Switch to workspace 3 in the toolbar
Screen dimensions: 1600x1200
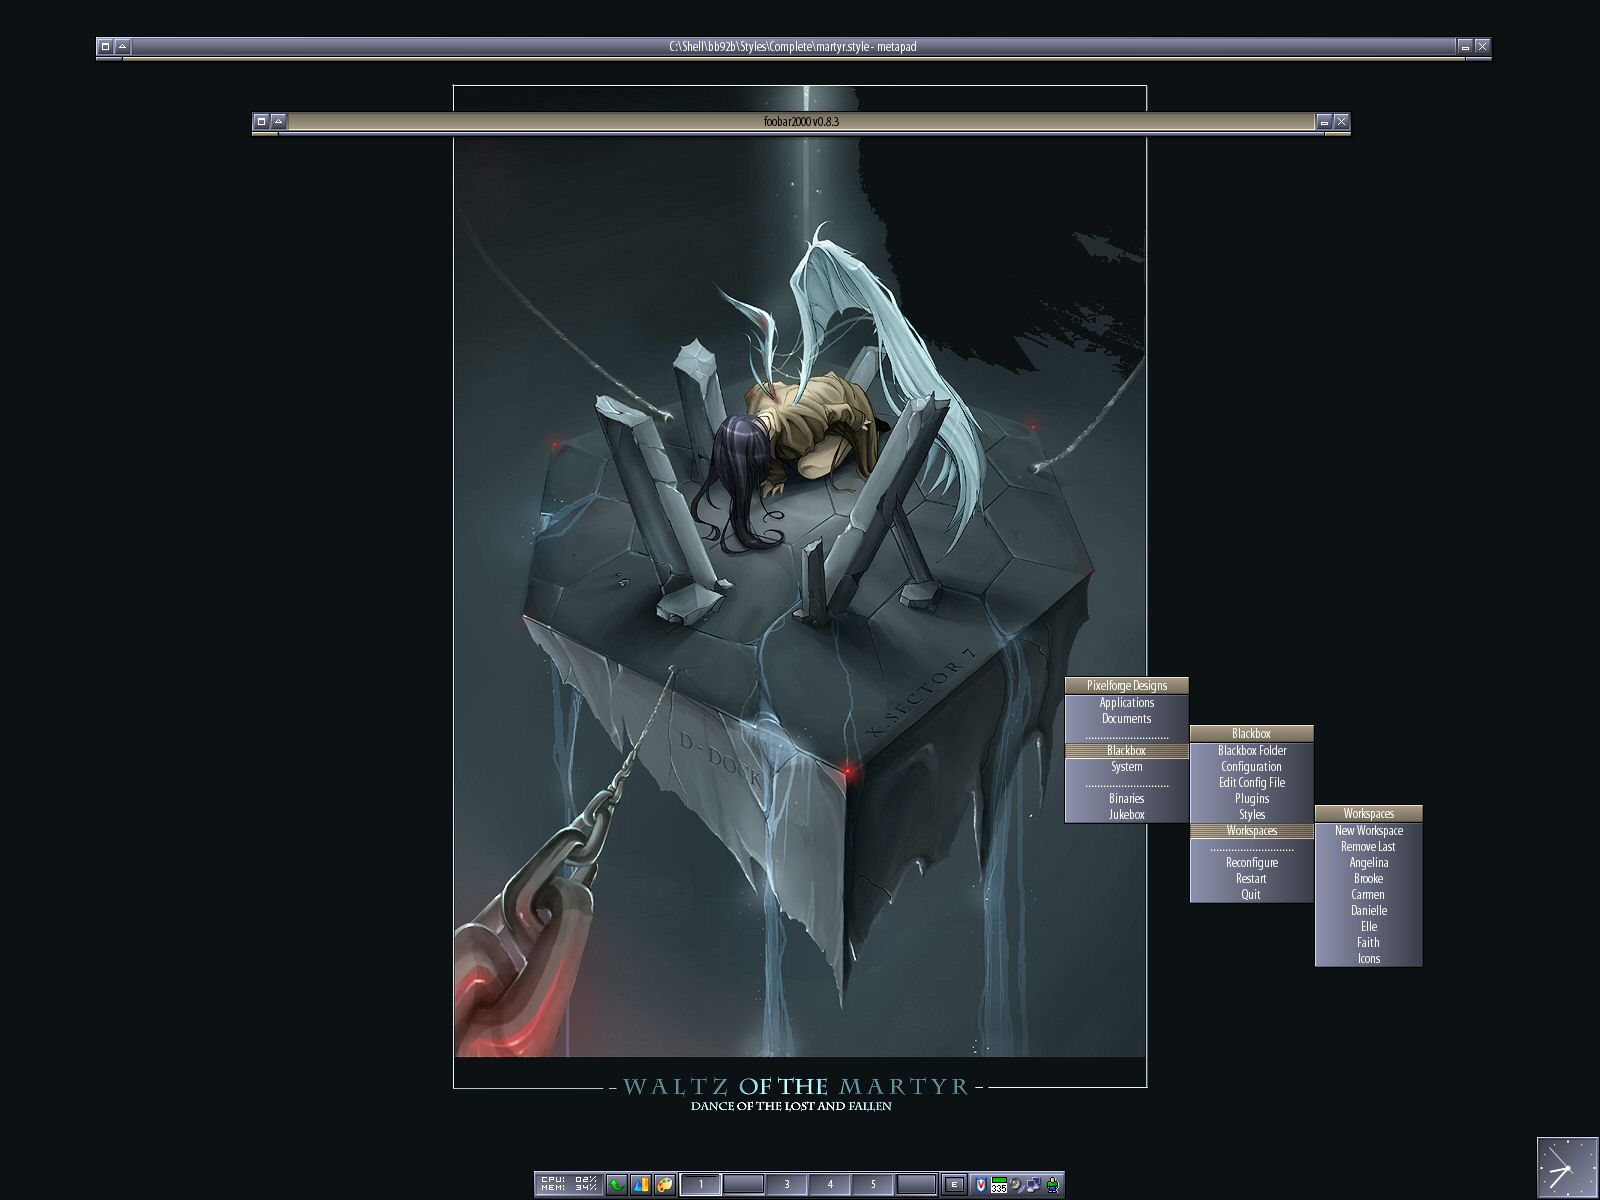[787, 1185]
